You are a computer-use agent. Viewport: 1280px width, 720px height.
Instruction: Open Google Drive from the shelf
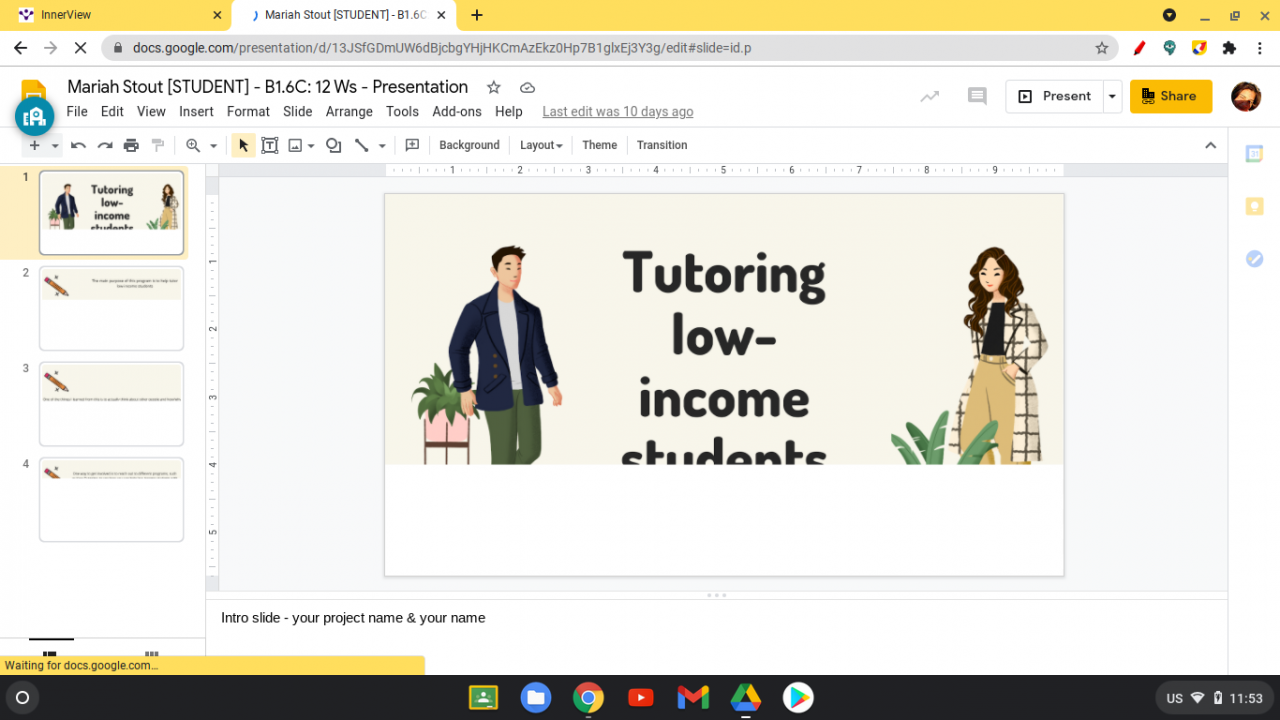745,697
